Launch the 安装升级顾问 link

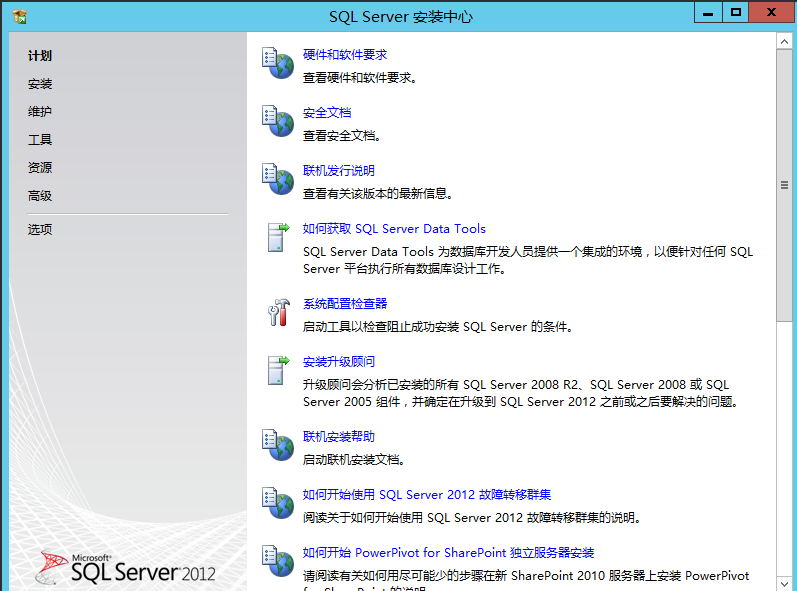tap(339, 362)
